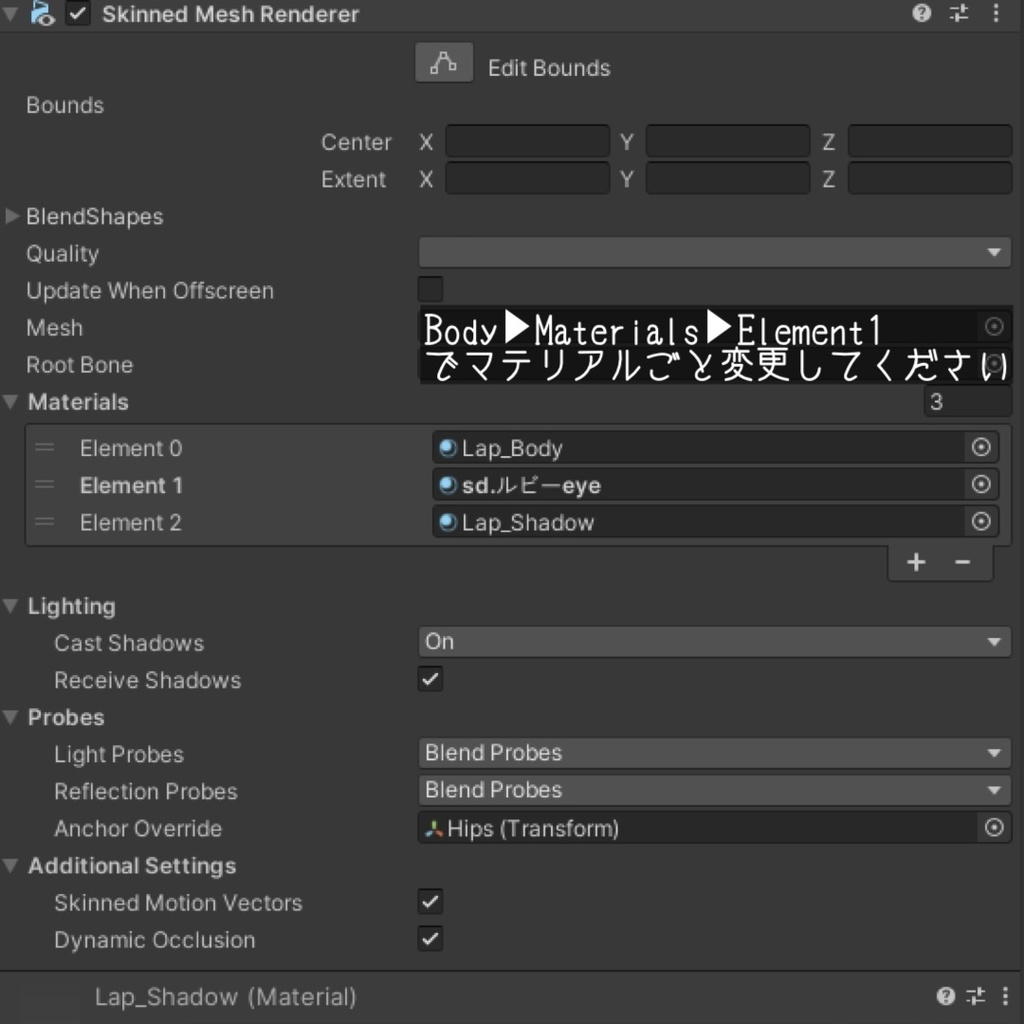Image resolution: width=1024 pixels, height=1024 pixels.
Task: Collapse the Skinned Mesh Renderer component
Action: click(10, 14)
